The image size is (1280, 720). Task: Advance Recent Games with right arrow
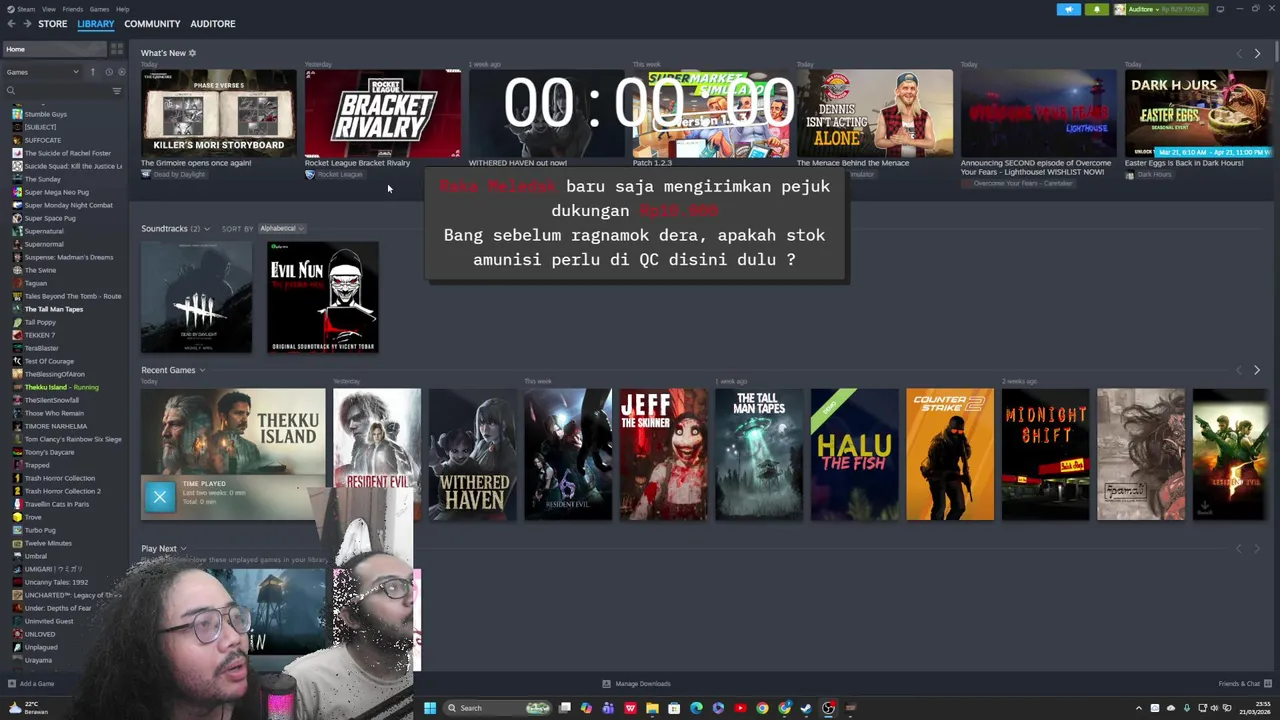[1257, 370]
